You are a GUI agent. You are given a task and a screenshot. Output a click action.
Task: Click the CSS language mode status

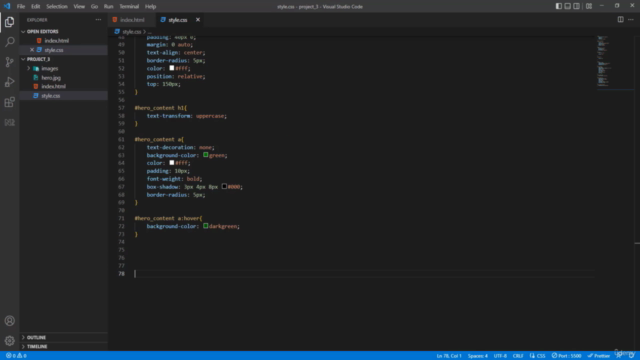tap(538, 356)
